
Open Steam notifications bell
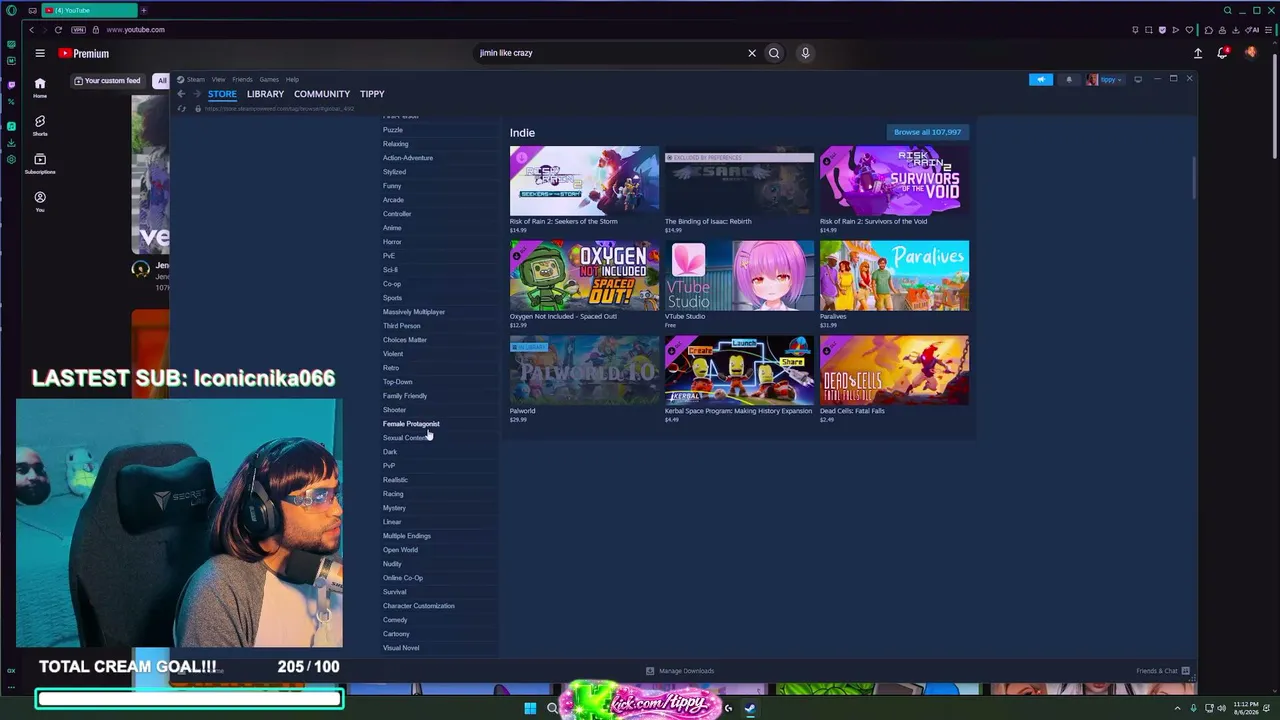click(1068, 79)
